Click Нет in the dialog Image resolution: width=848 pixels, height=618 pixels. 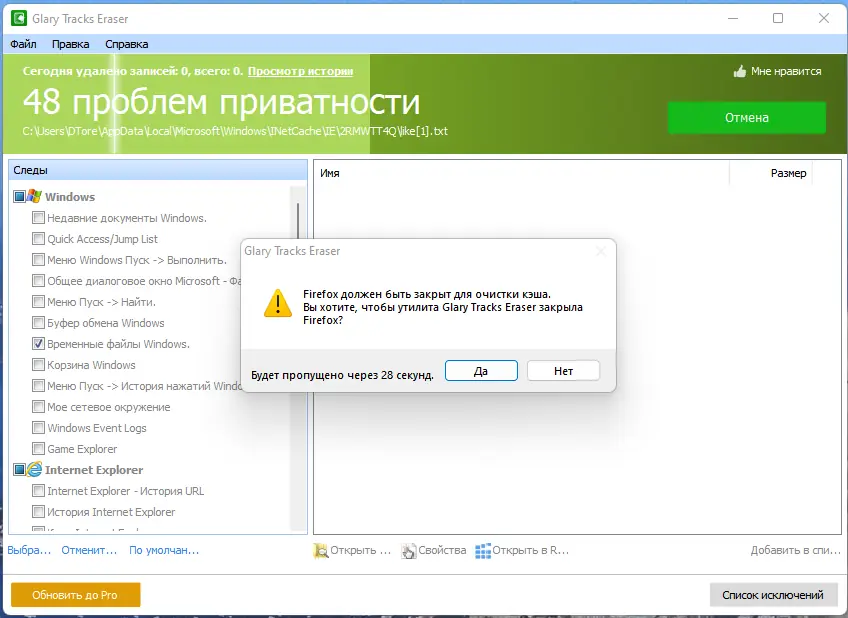pos(564,371)
